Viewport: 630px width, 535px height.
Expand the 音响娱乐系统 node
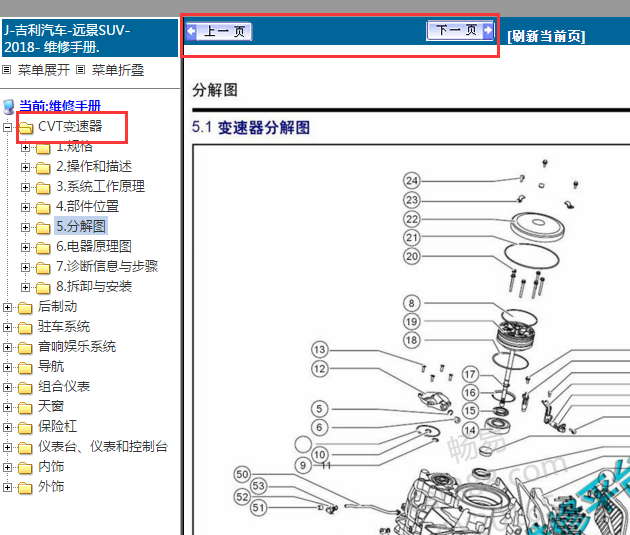[7, 347]
